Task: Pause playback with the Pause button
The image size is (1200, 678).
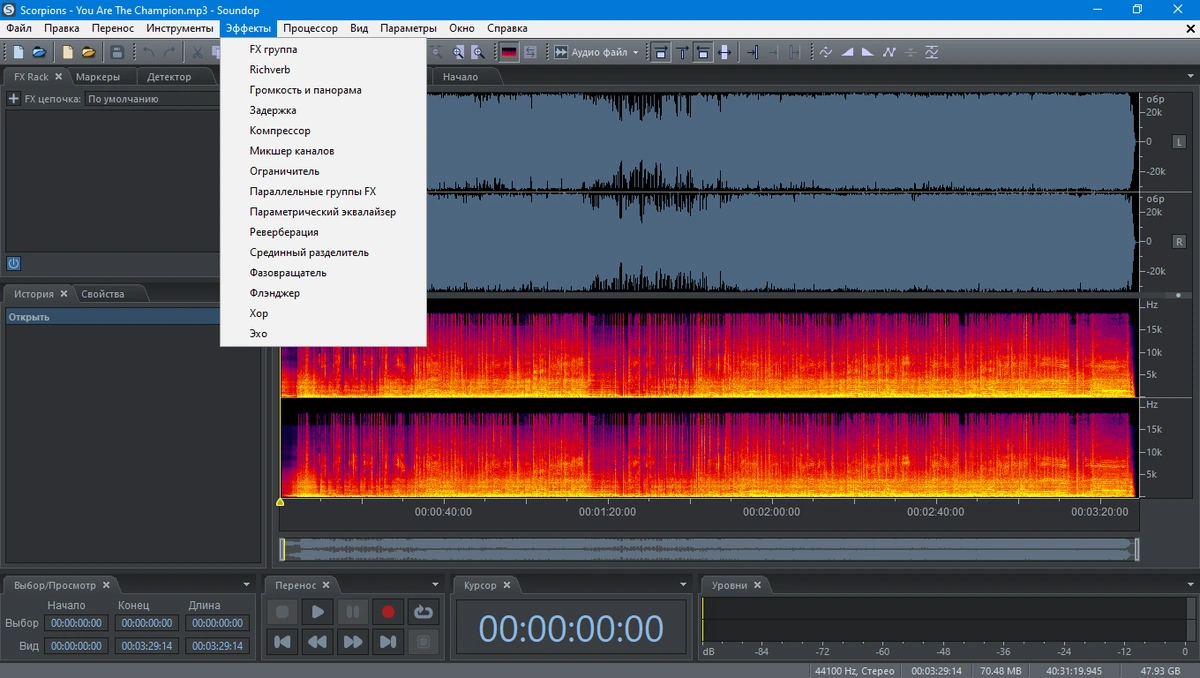Action: tap(353, 612)
